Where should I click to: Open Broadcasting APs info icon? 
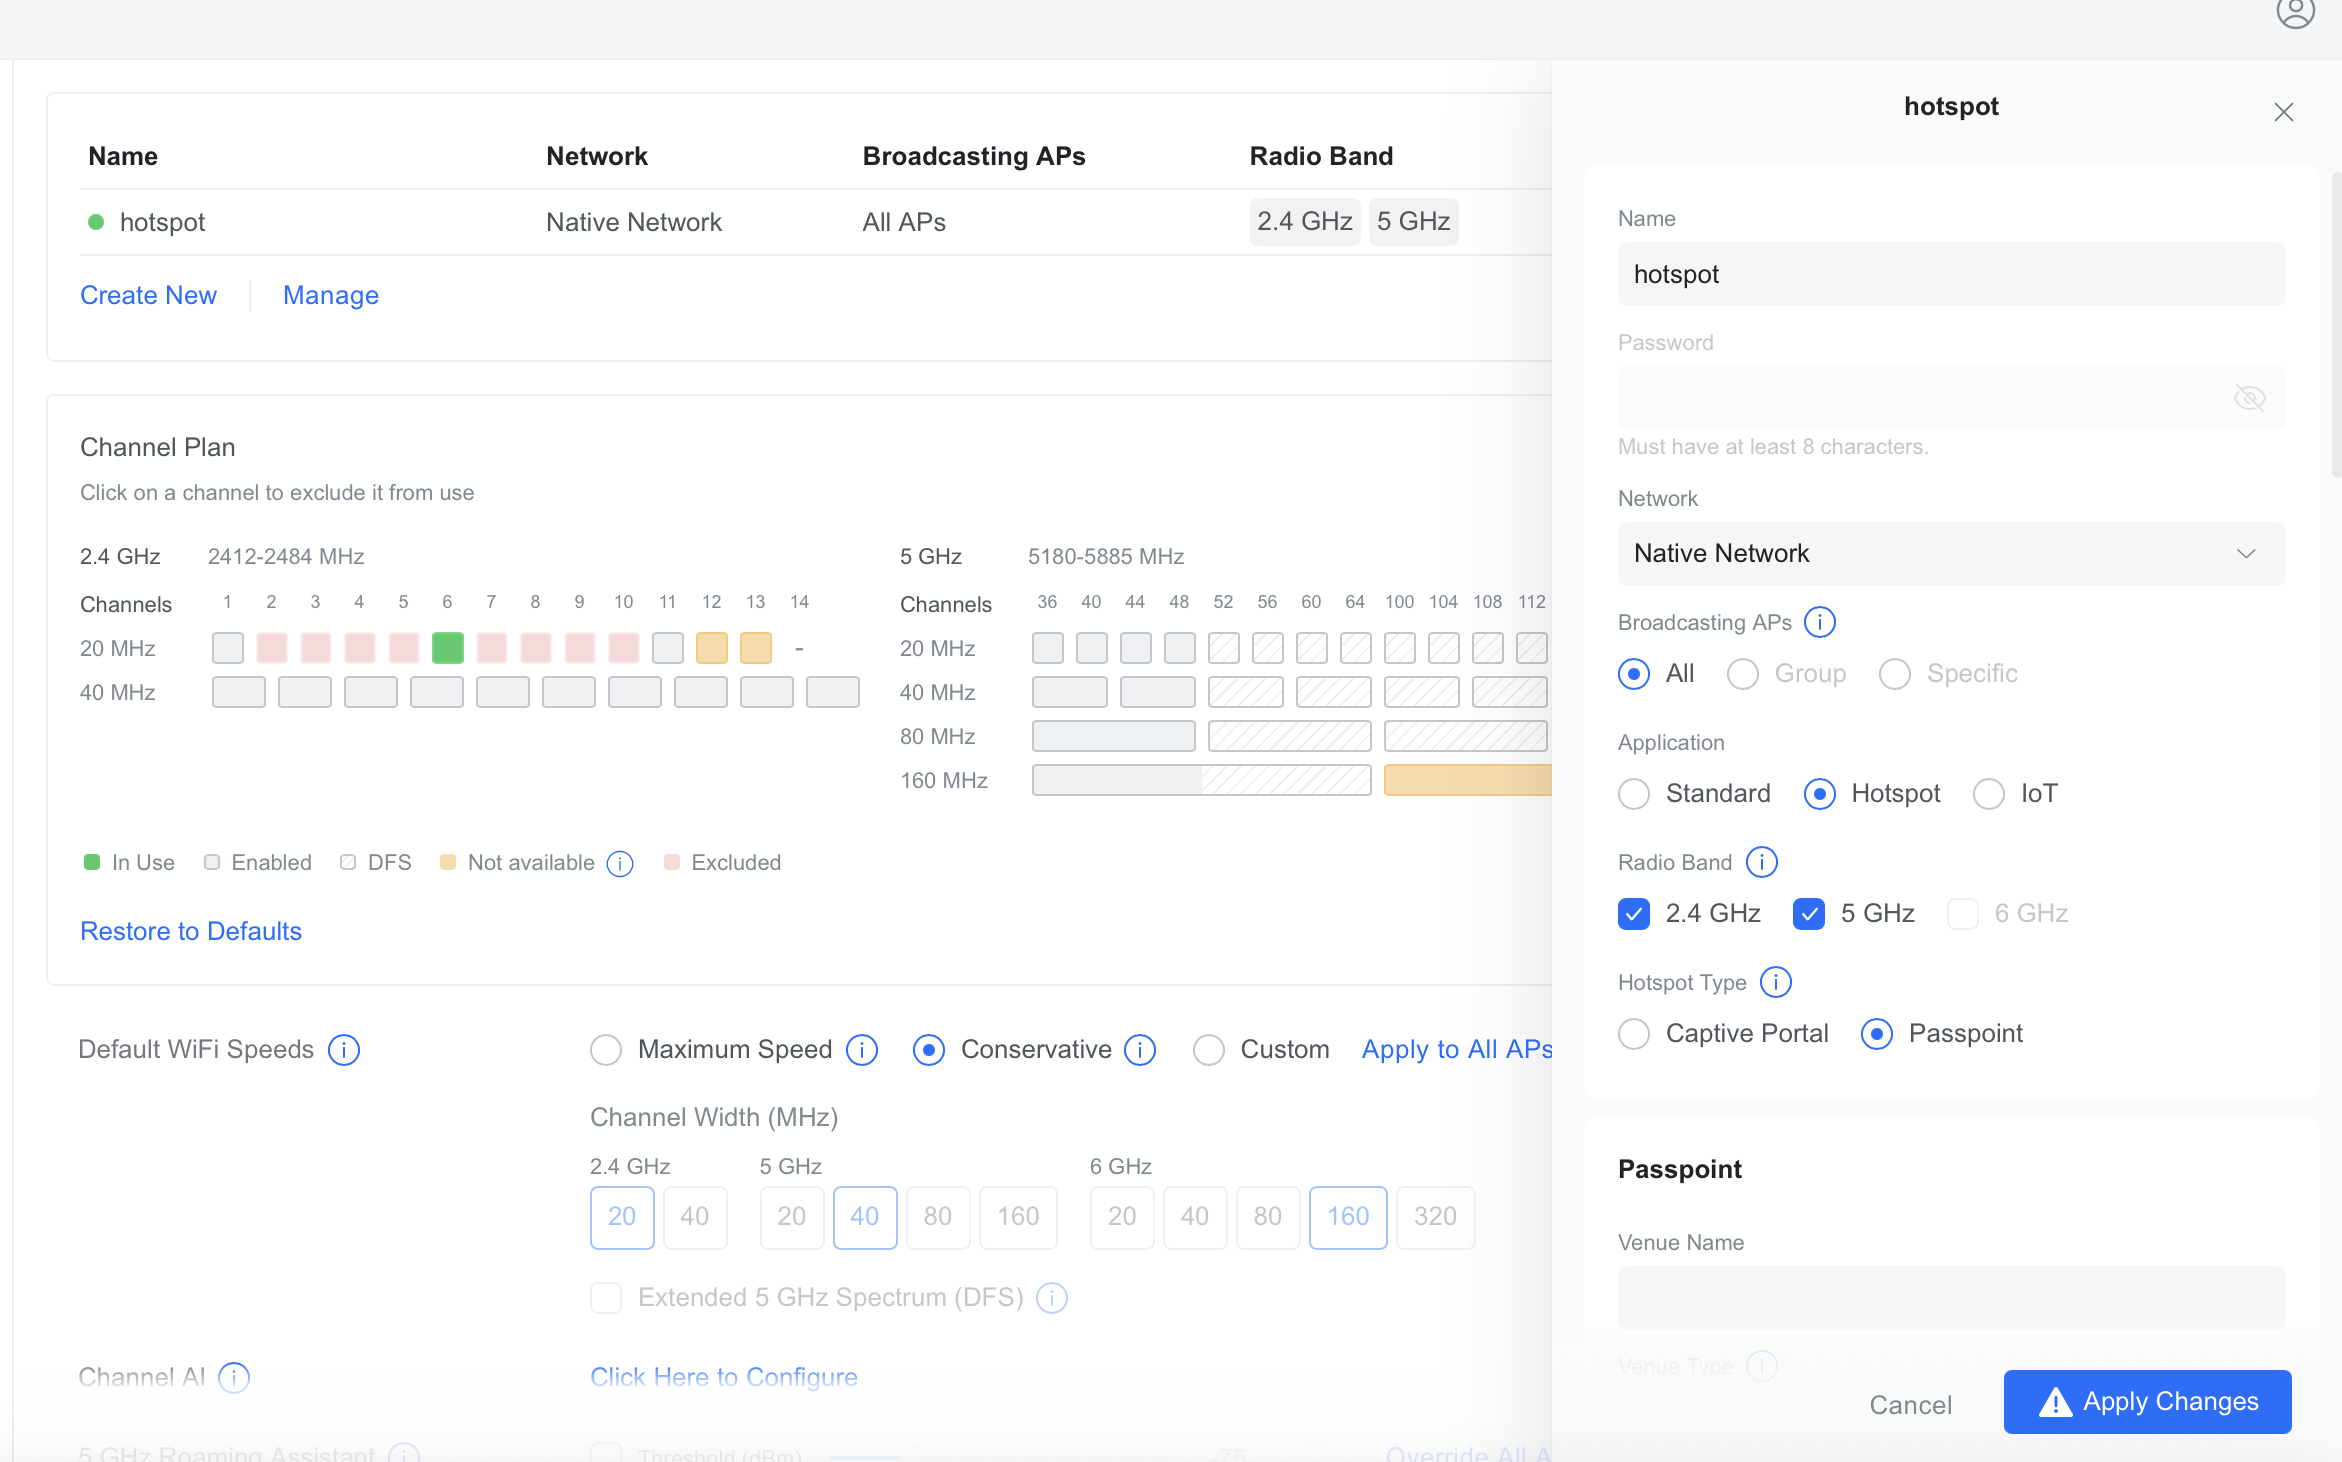[x=1819, y=622]
